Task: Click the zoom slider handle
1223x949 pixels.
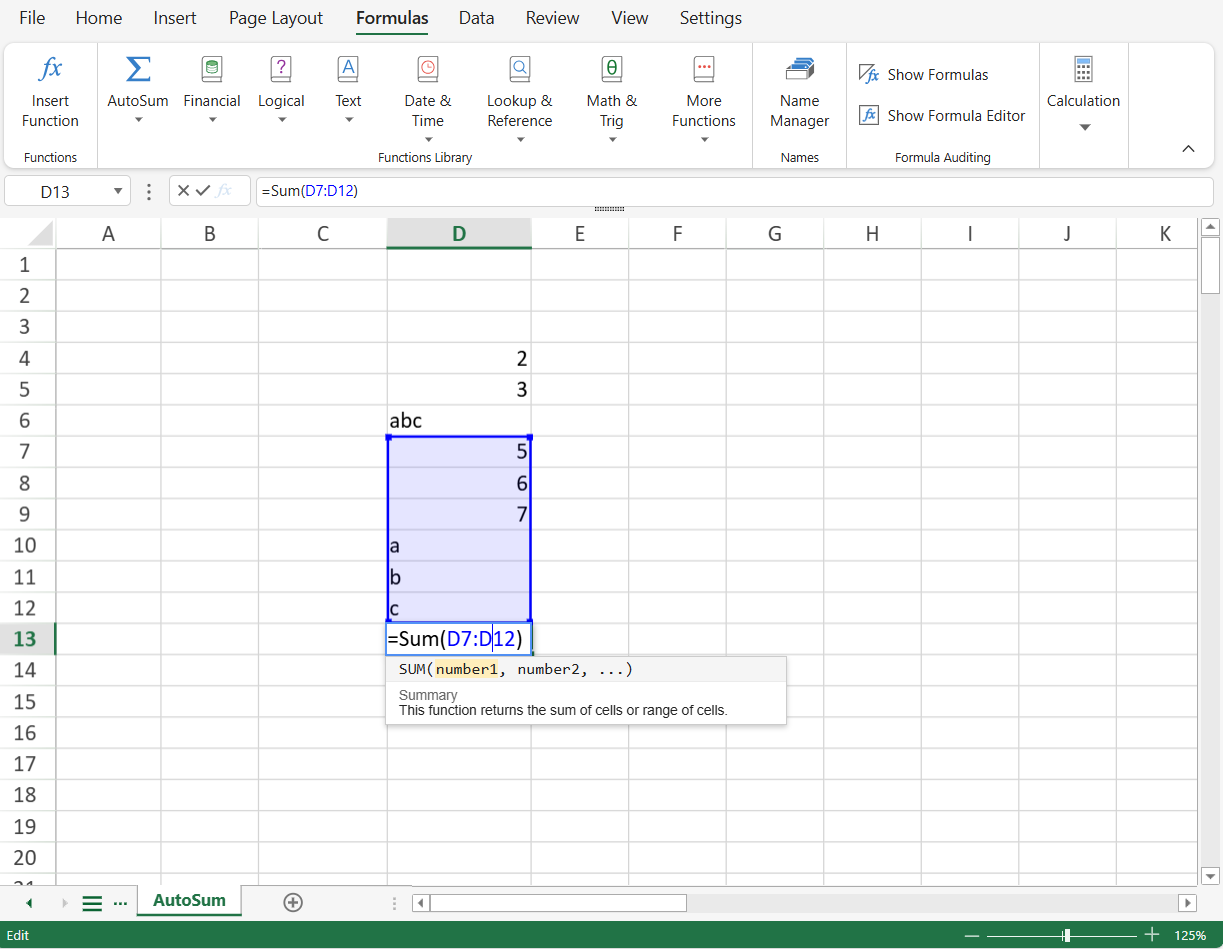Action: click(1067, 935)
